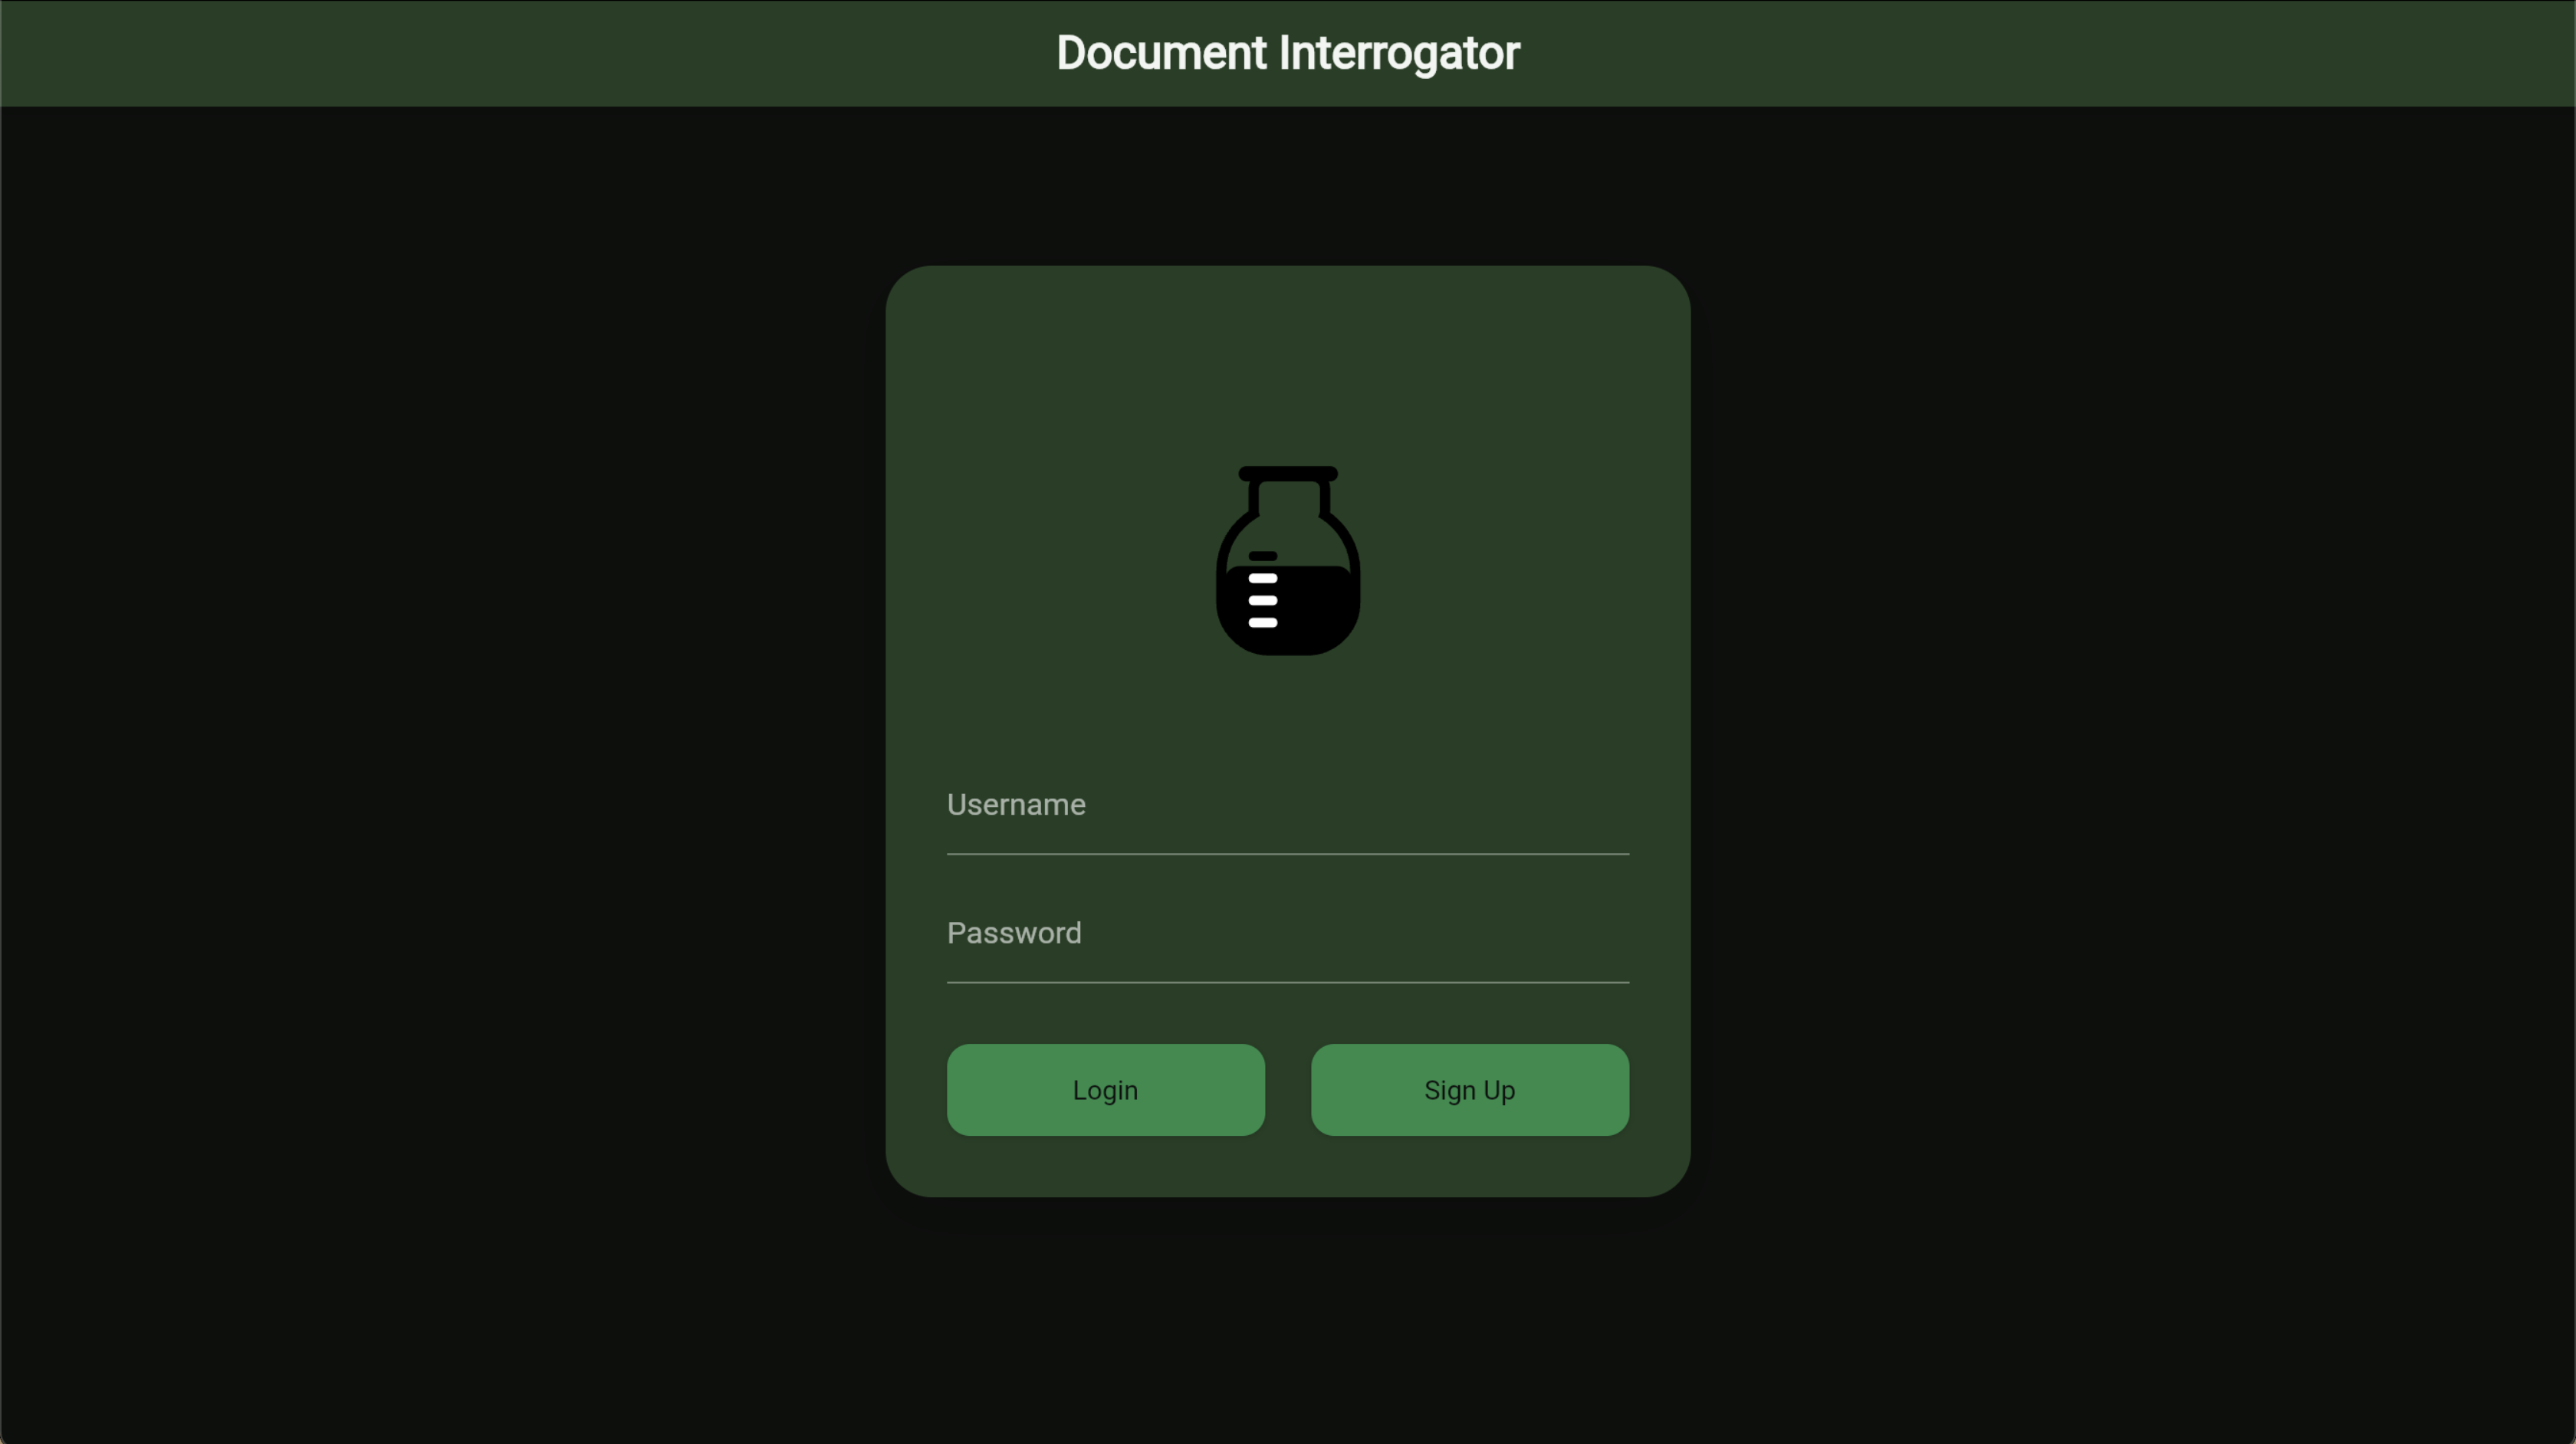This screenshot has height=1444, width=2576.
Task: Click the Login button
Action: pos(1105,1090)
